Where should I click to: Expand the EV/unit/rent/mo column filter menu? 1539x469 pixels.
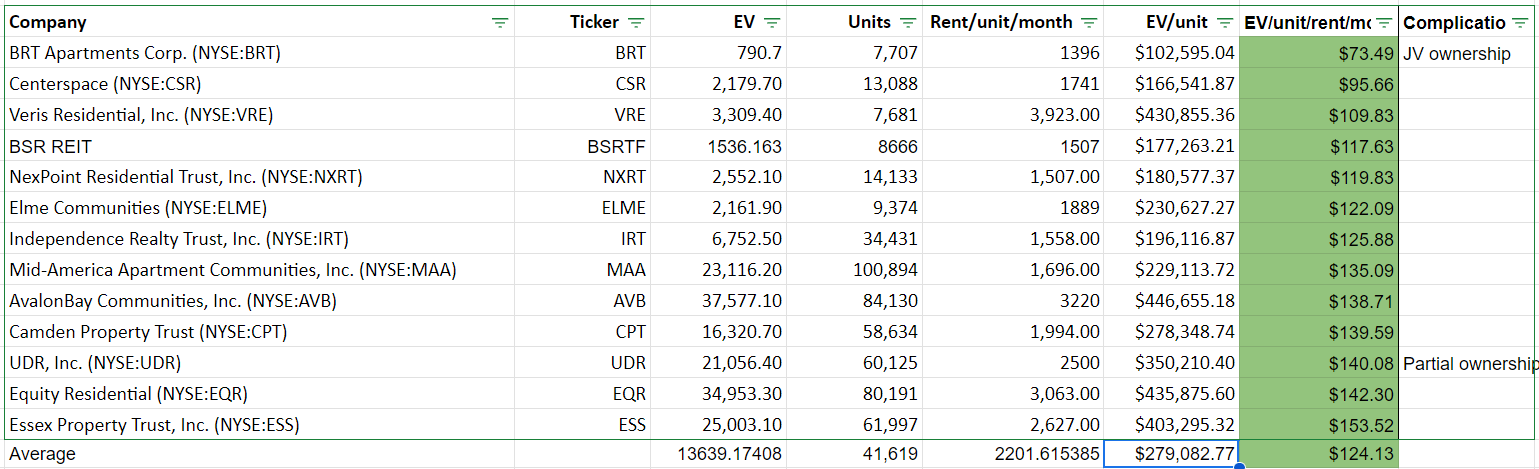1384,22
